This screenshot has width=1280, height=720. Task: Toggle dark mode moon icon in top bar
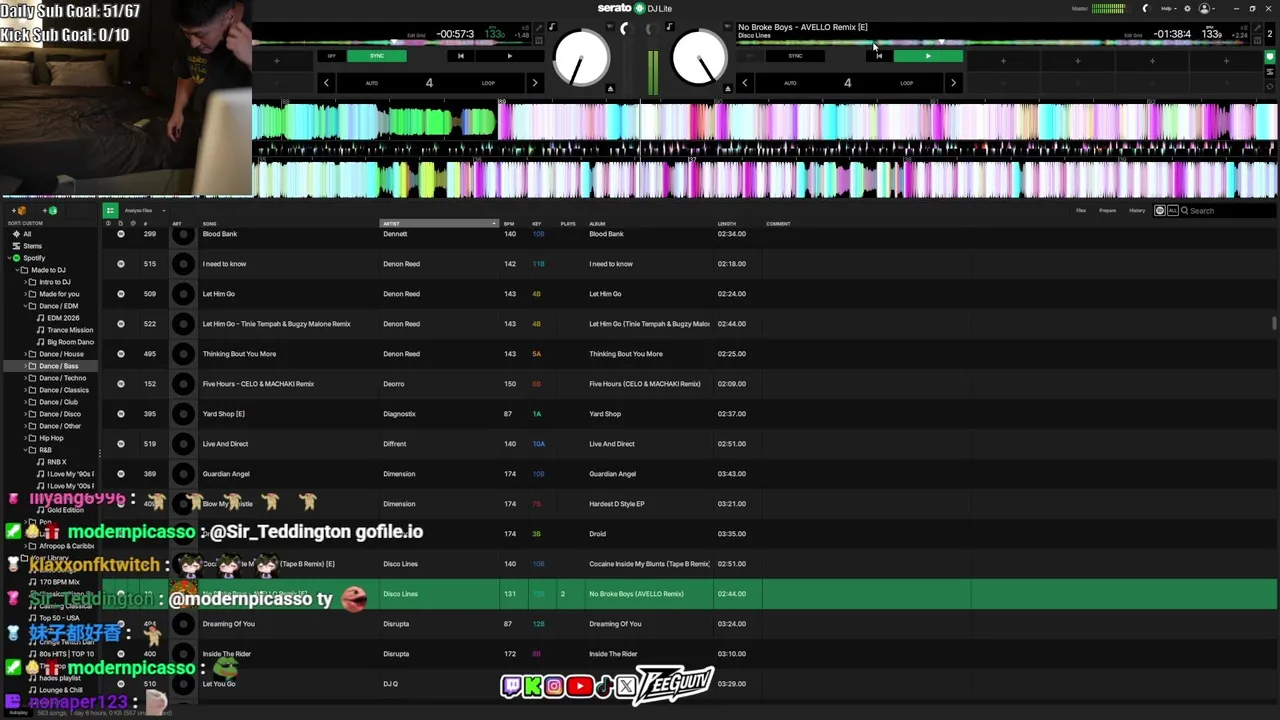point(1145,8)
